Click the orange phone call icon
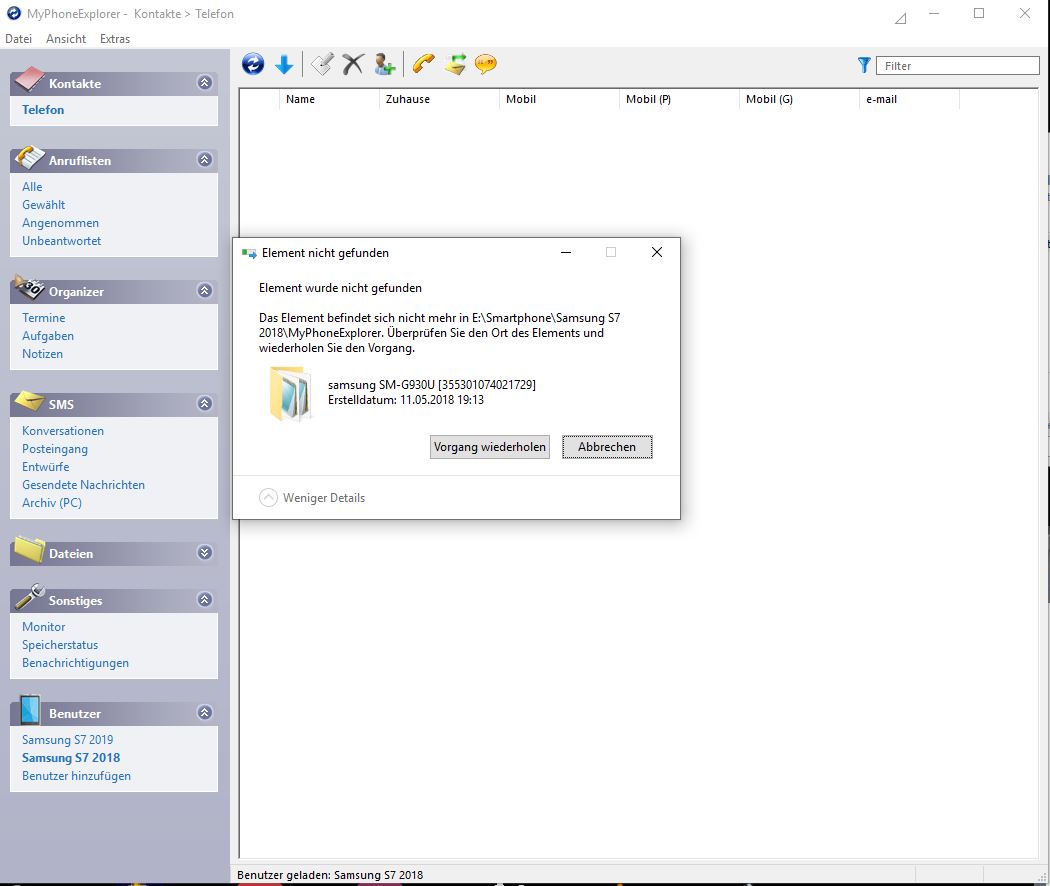The height and width of the screenshot is (886, 1050). click(423, 64)
